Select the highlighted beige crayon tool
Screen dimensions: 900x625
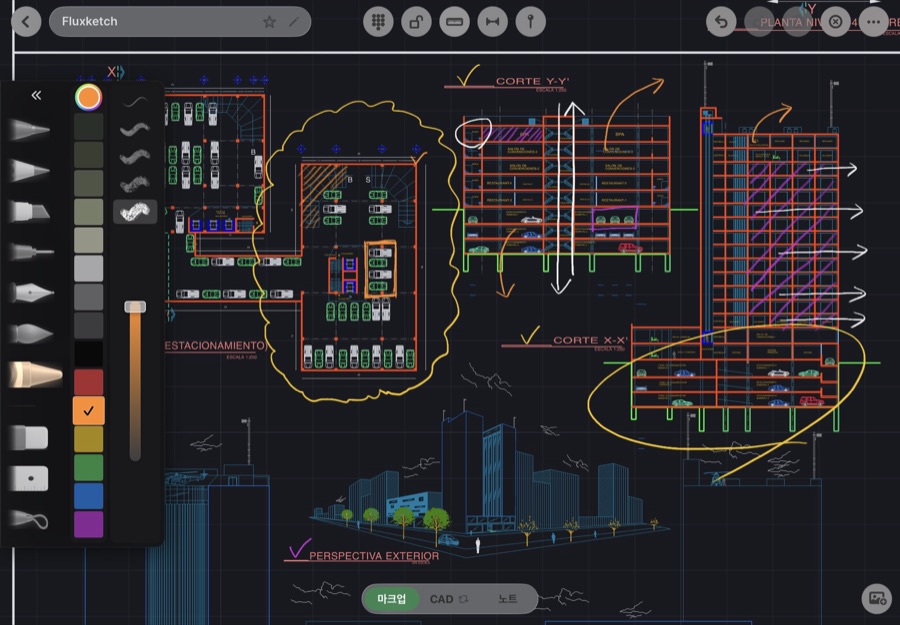tap(36, 375)
